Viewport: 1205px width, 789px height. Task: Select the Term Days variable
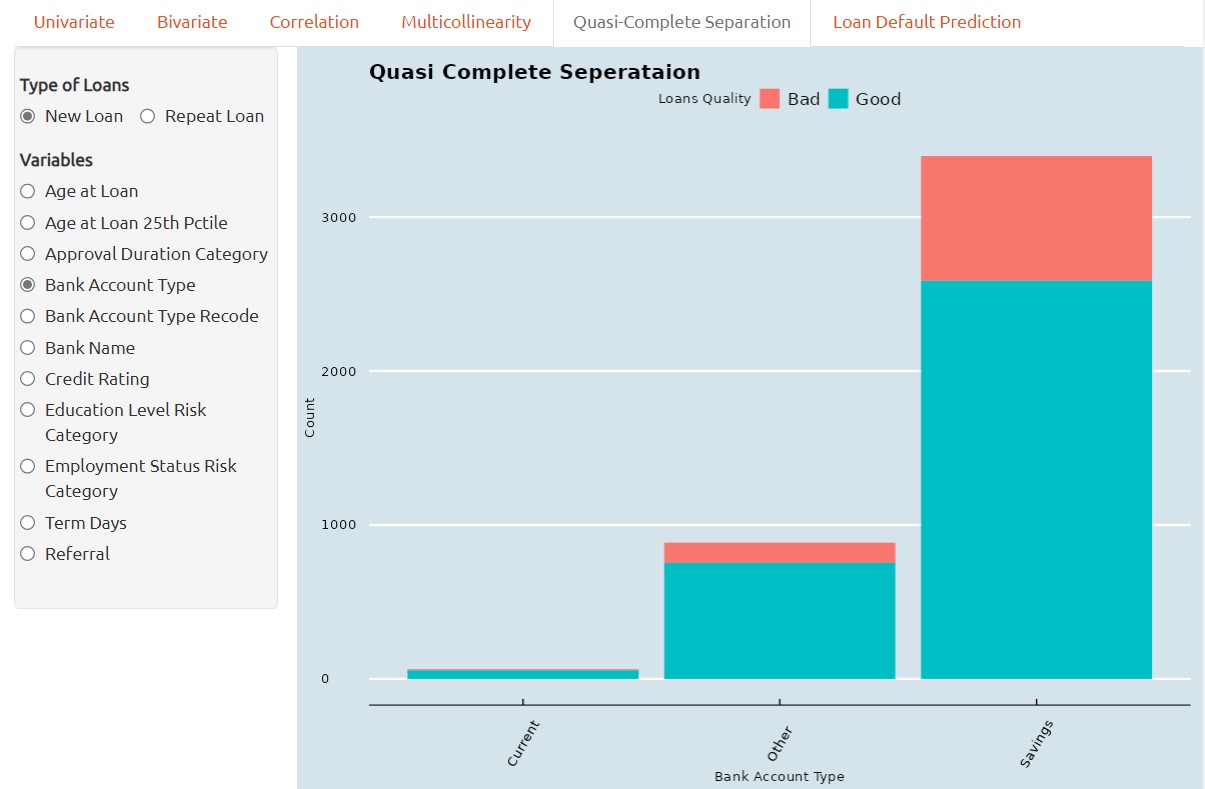coord(28,523)
